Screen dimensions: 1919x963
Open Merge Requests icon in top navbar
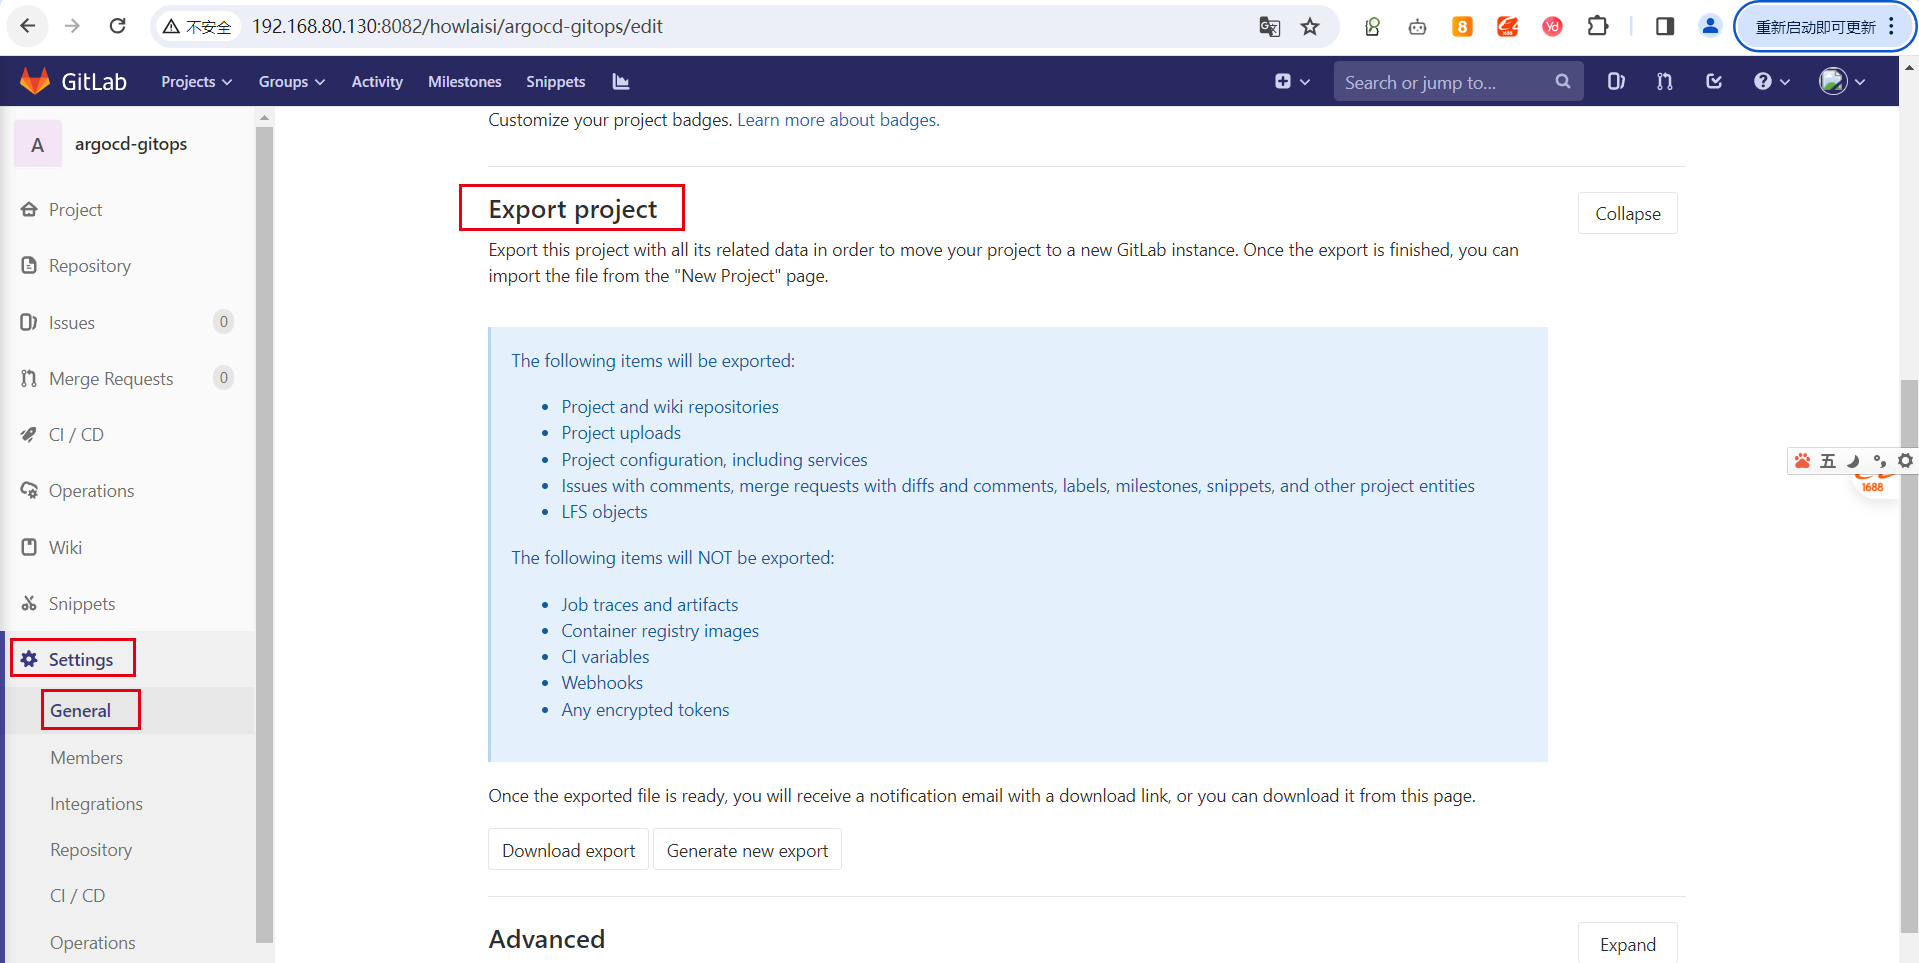[1665, 82]
